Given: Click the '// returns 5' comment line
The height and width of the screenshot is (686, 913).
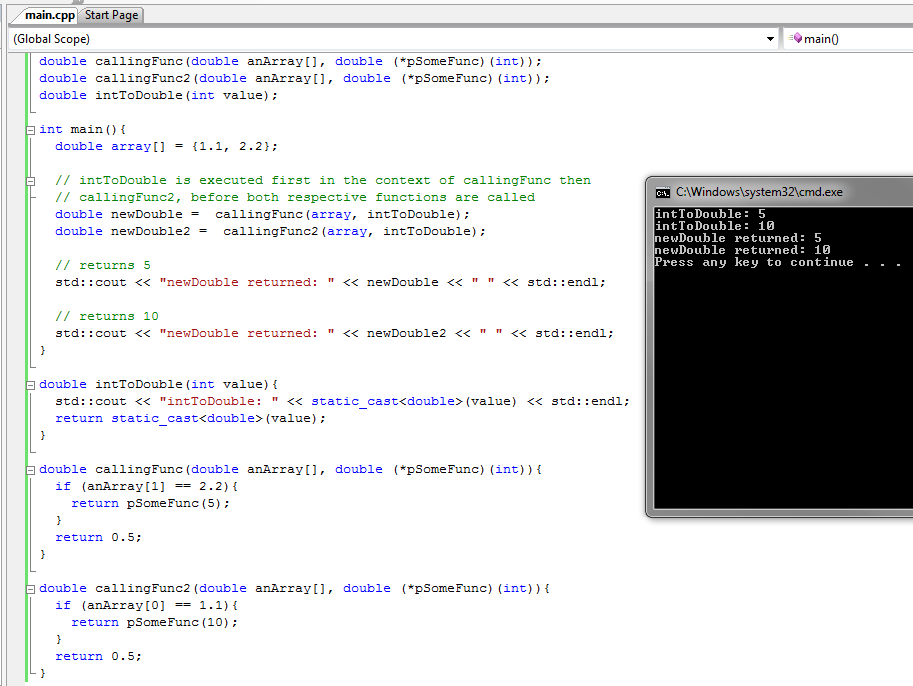Looking at the screenshot, I should pos(102,266).
